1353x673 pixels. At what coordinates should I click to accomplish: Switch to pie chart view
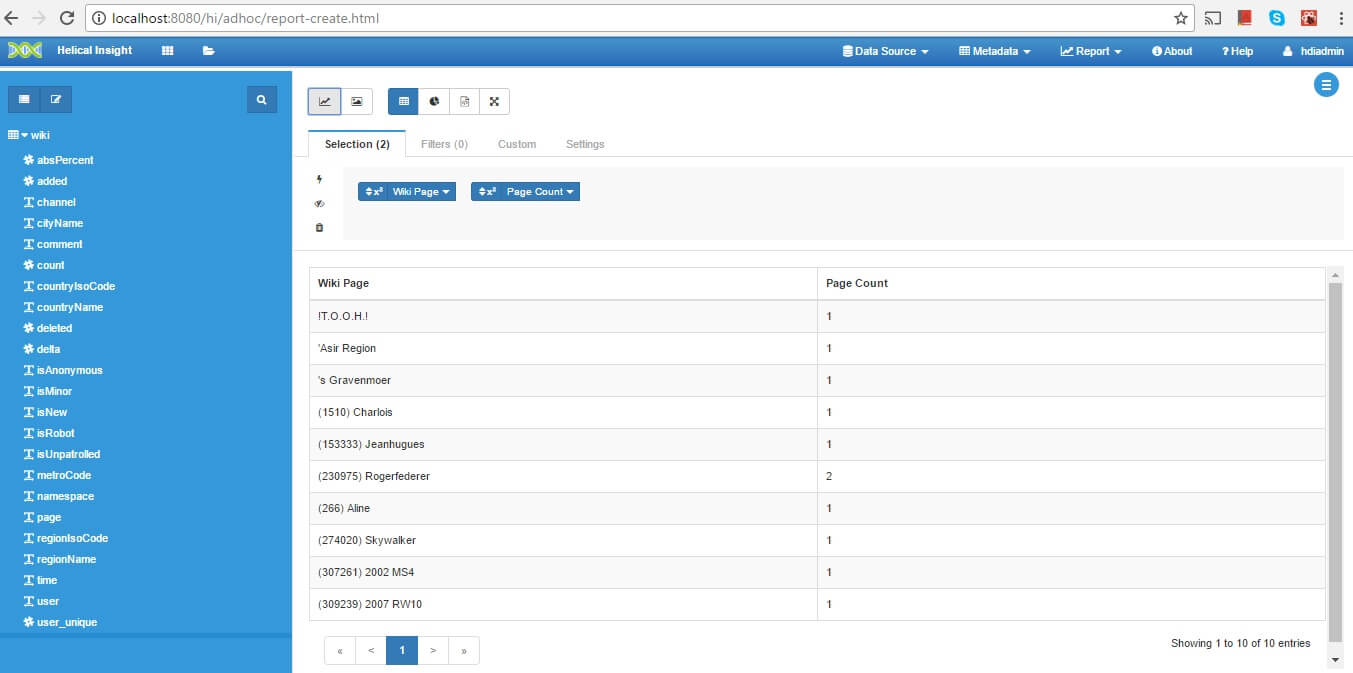tap(434, 101)
